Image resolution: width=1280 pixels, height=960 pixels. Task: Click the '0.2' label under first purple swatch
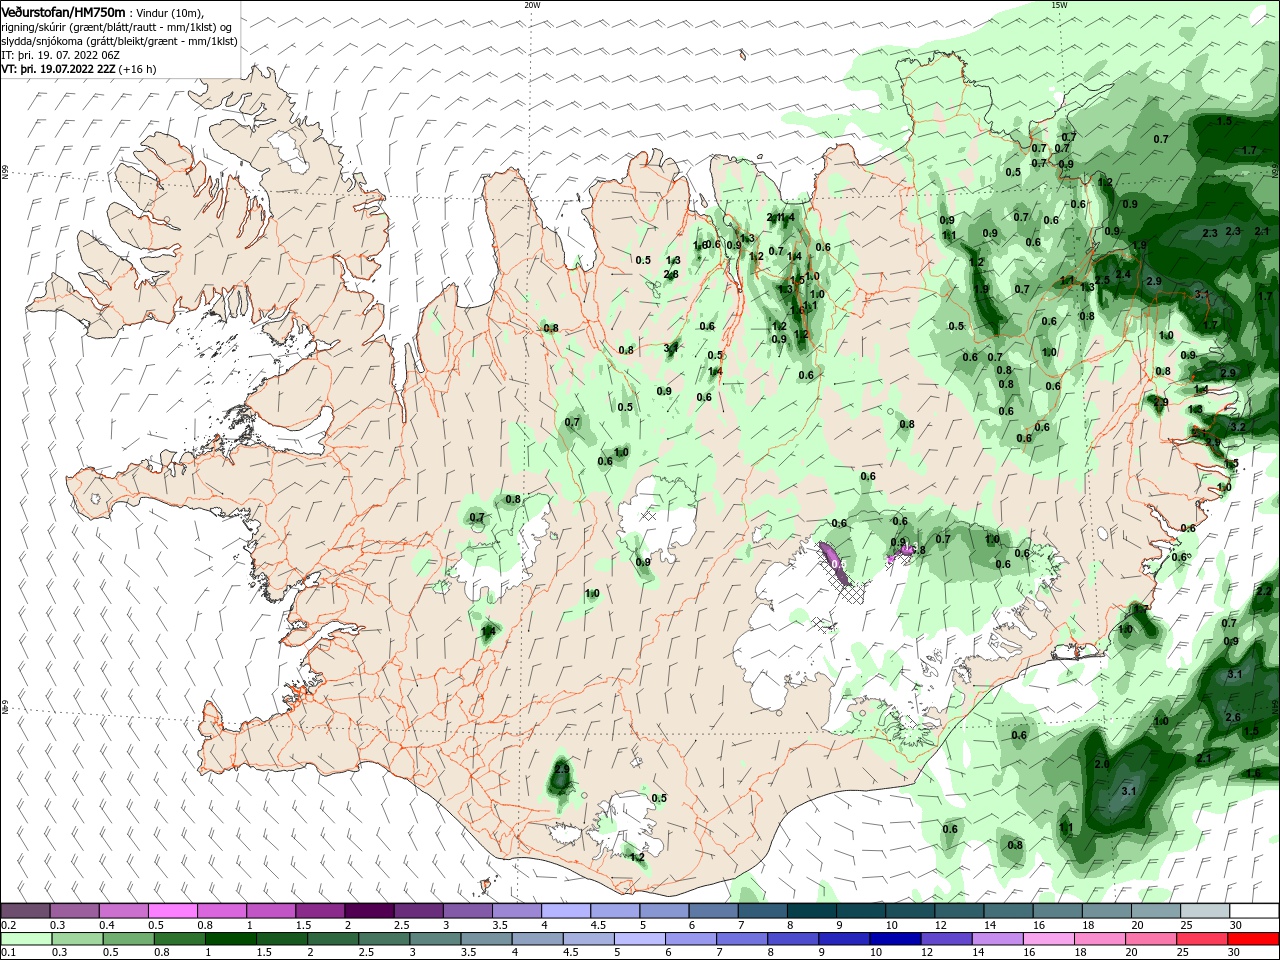[8, 925]
